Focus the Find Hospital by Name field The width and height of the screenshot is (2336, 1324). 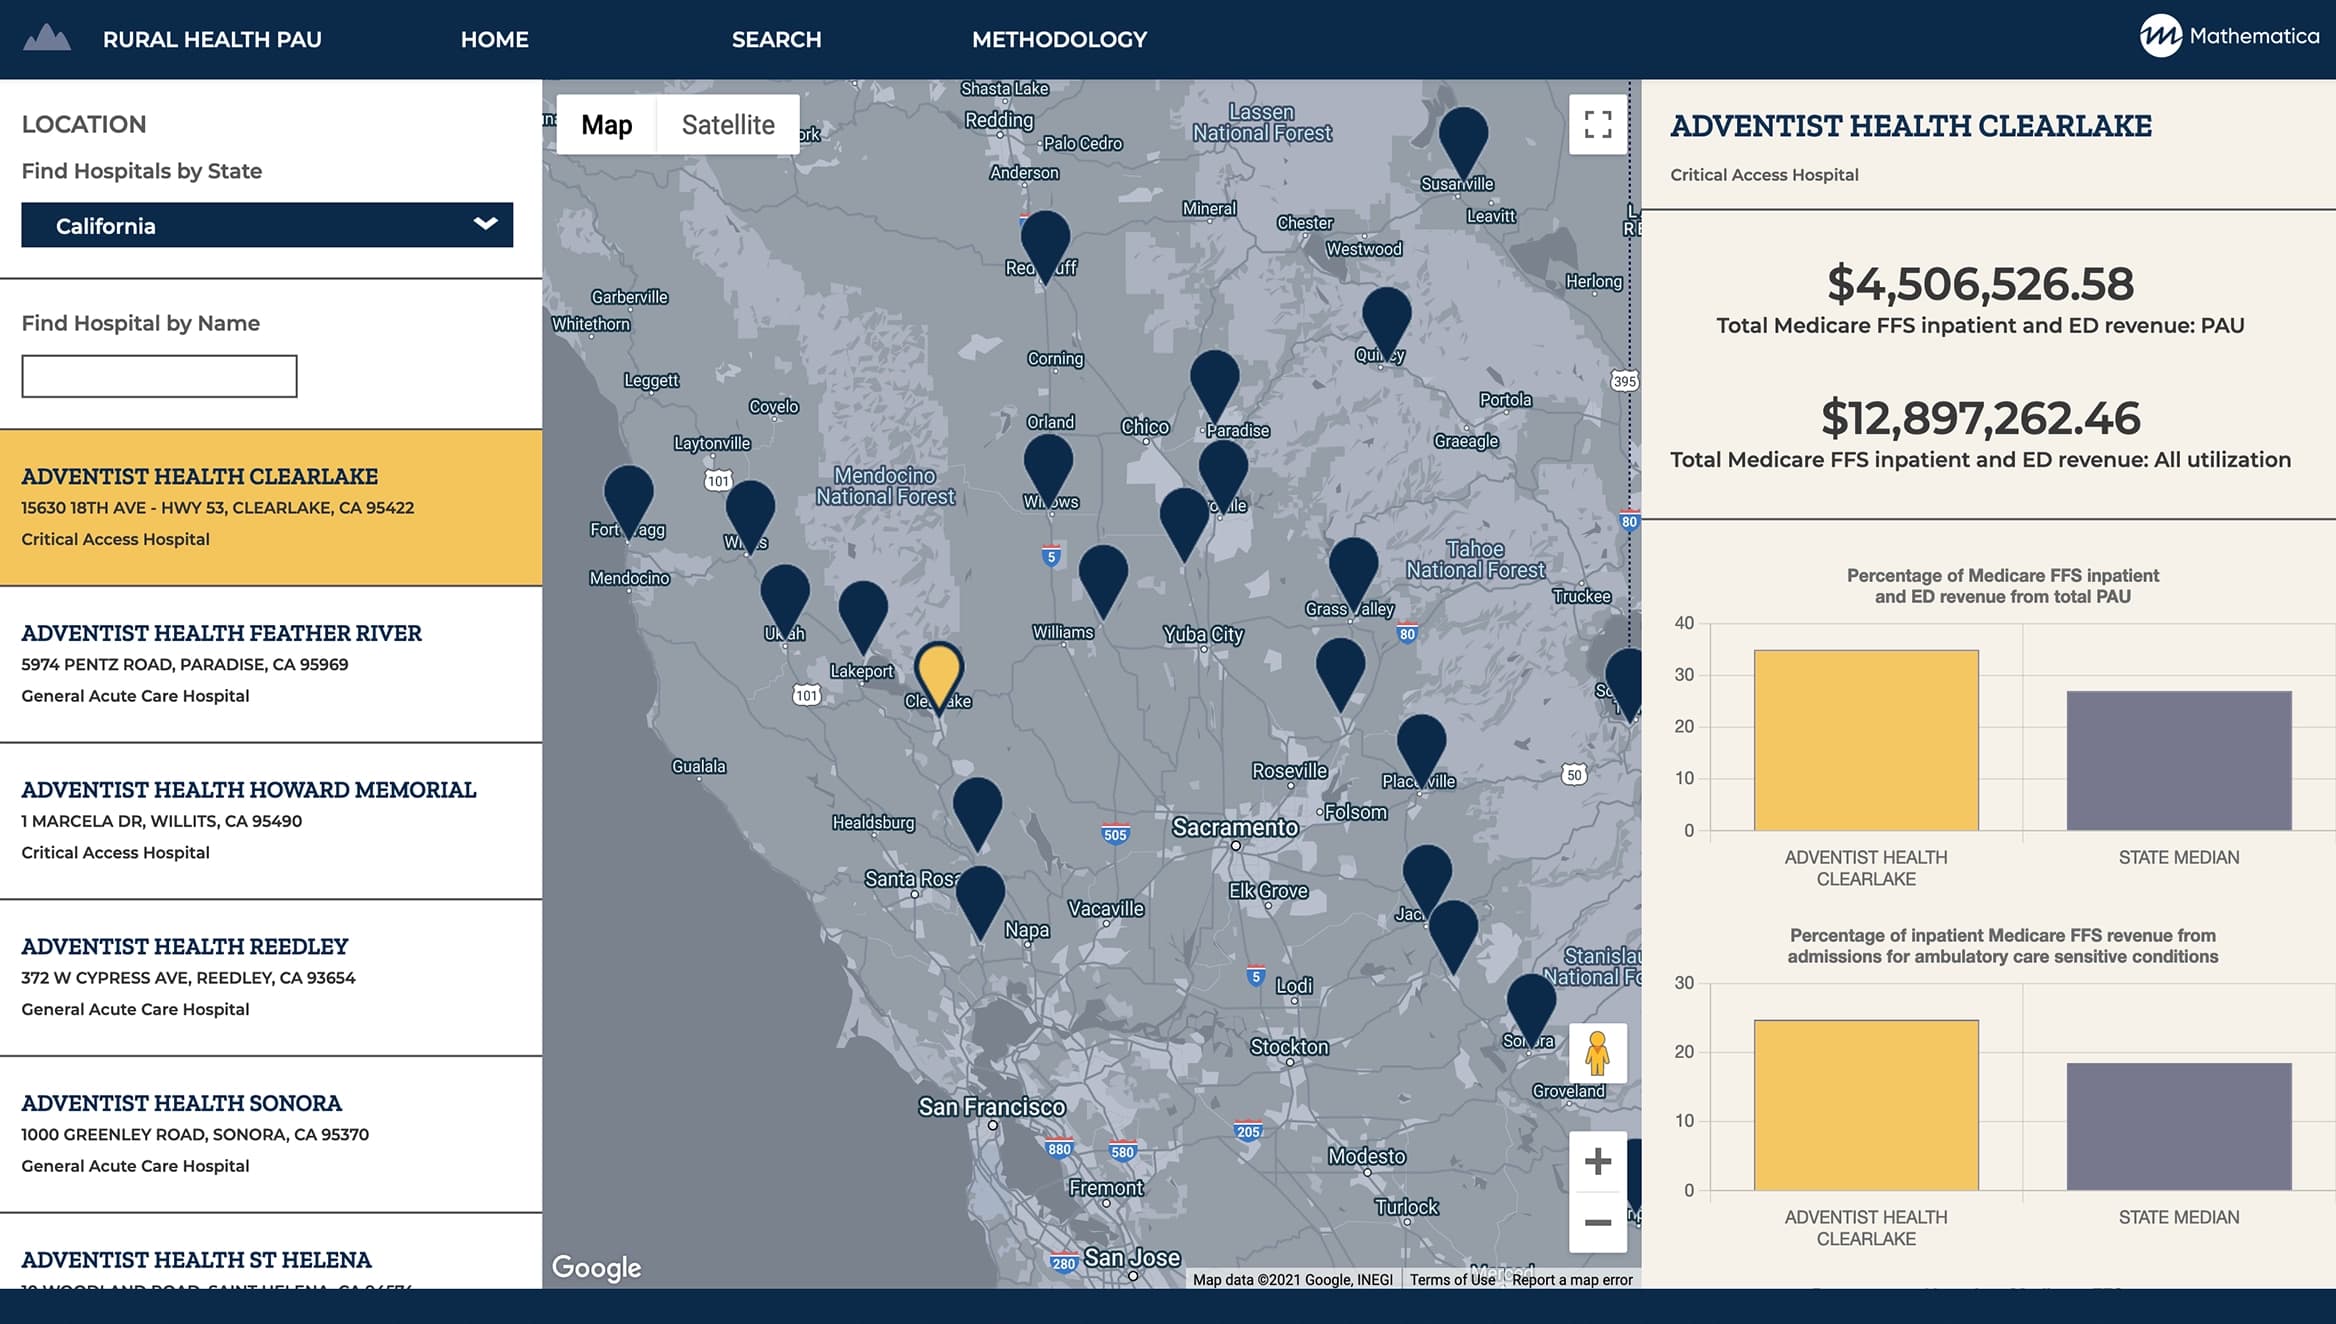159,376
